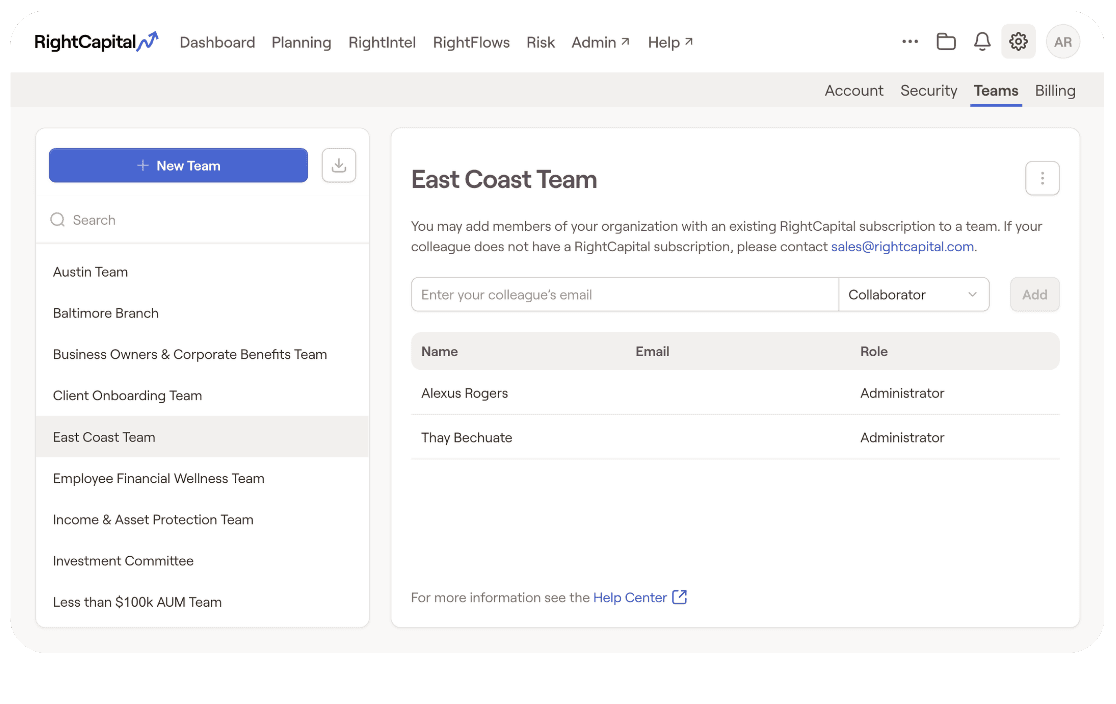Select Austin Team in the list

pyautogui.click(x=202, y=272)
